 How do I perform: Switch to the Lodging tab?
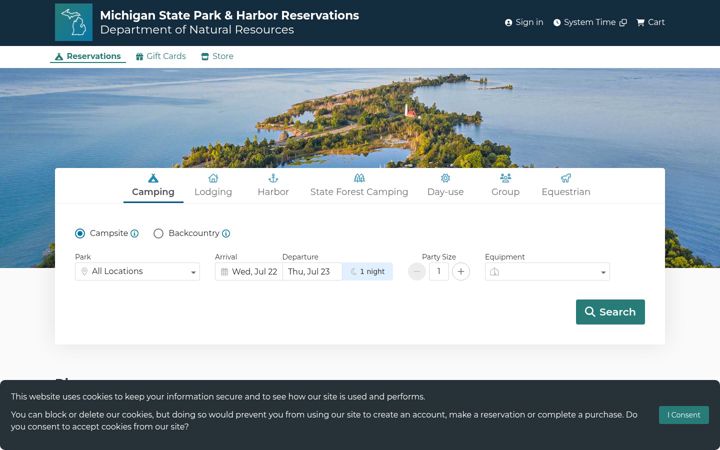(x=213, y=186)
